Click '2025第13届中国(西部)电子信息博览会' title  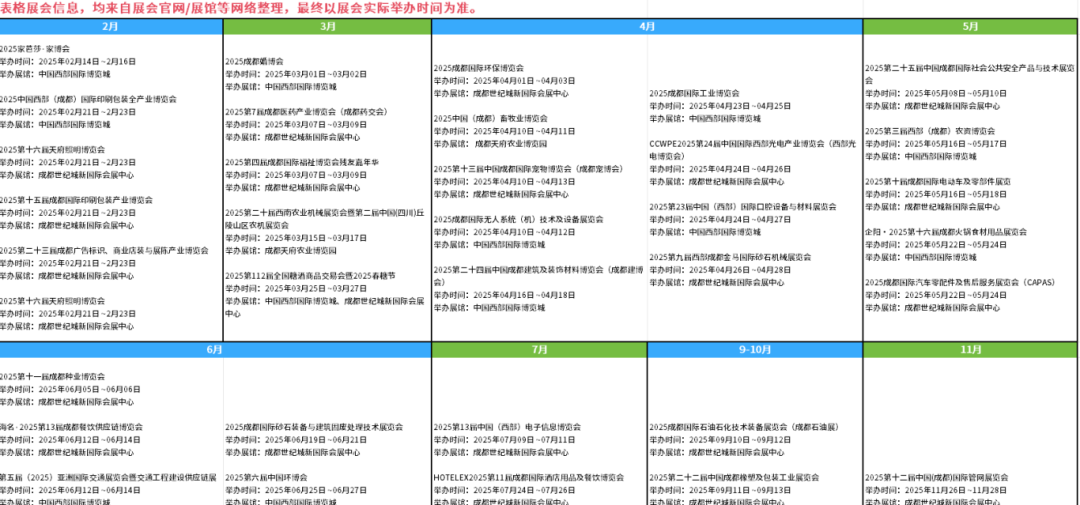(x=507, y=427)
